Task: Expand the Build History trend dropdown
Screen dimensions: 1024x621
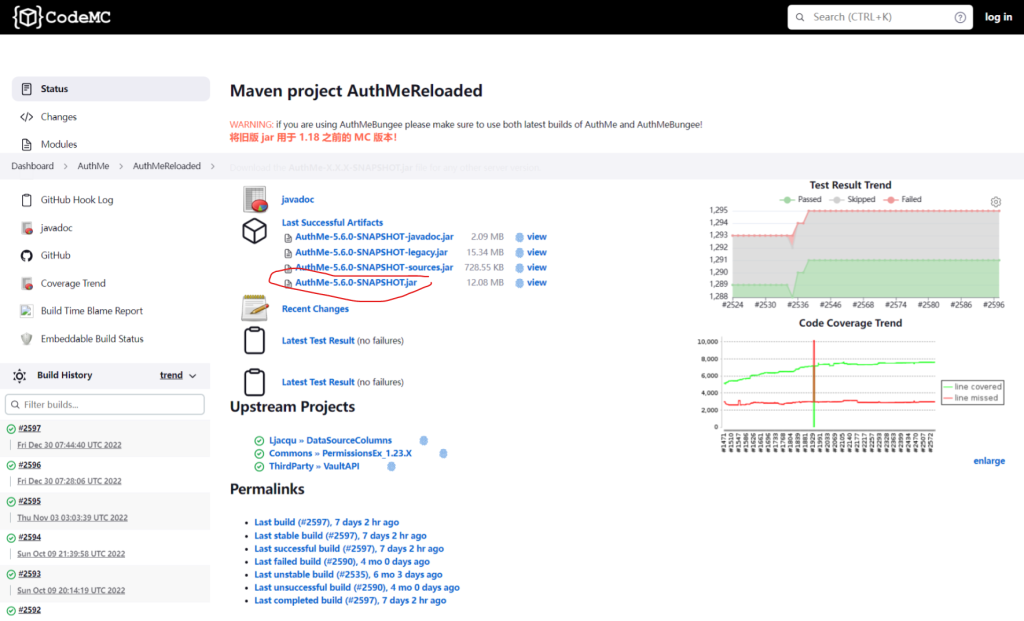Action: pos(193,376)
